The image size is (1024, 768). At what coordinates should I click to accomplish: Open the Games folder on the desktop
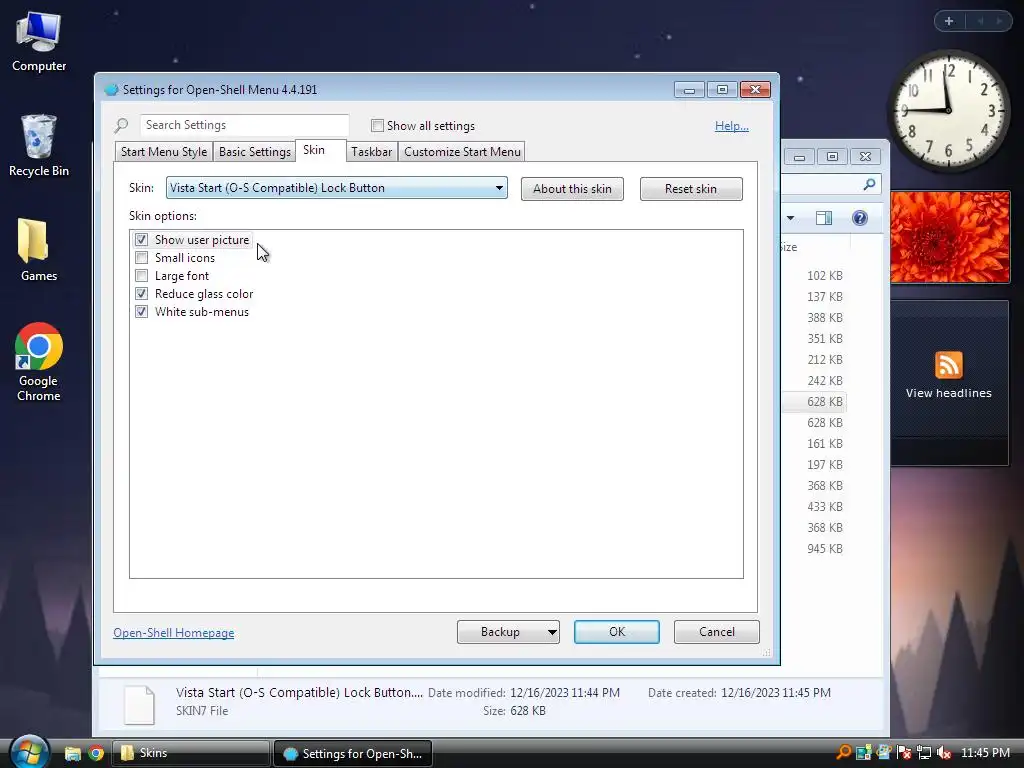click(x=39, y=250)
